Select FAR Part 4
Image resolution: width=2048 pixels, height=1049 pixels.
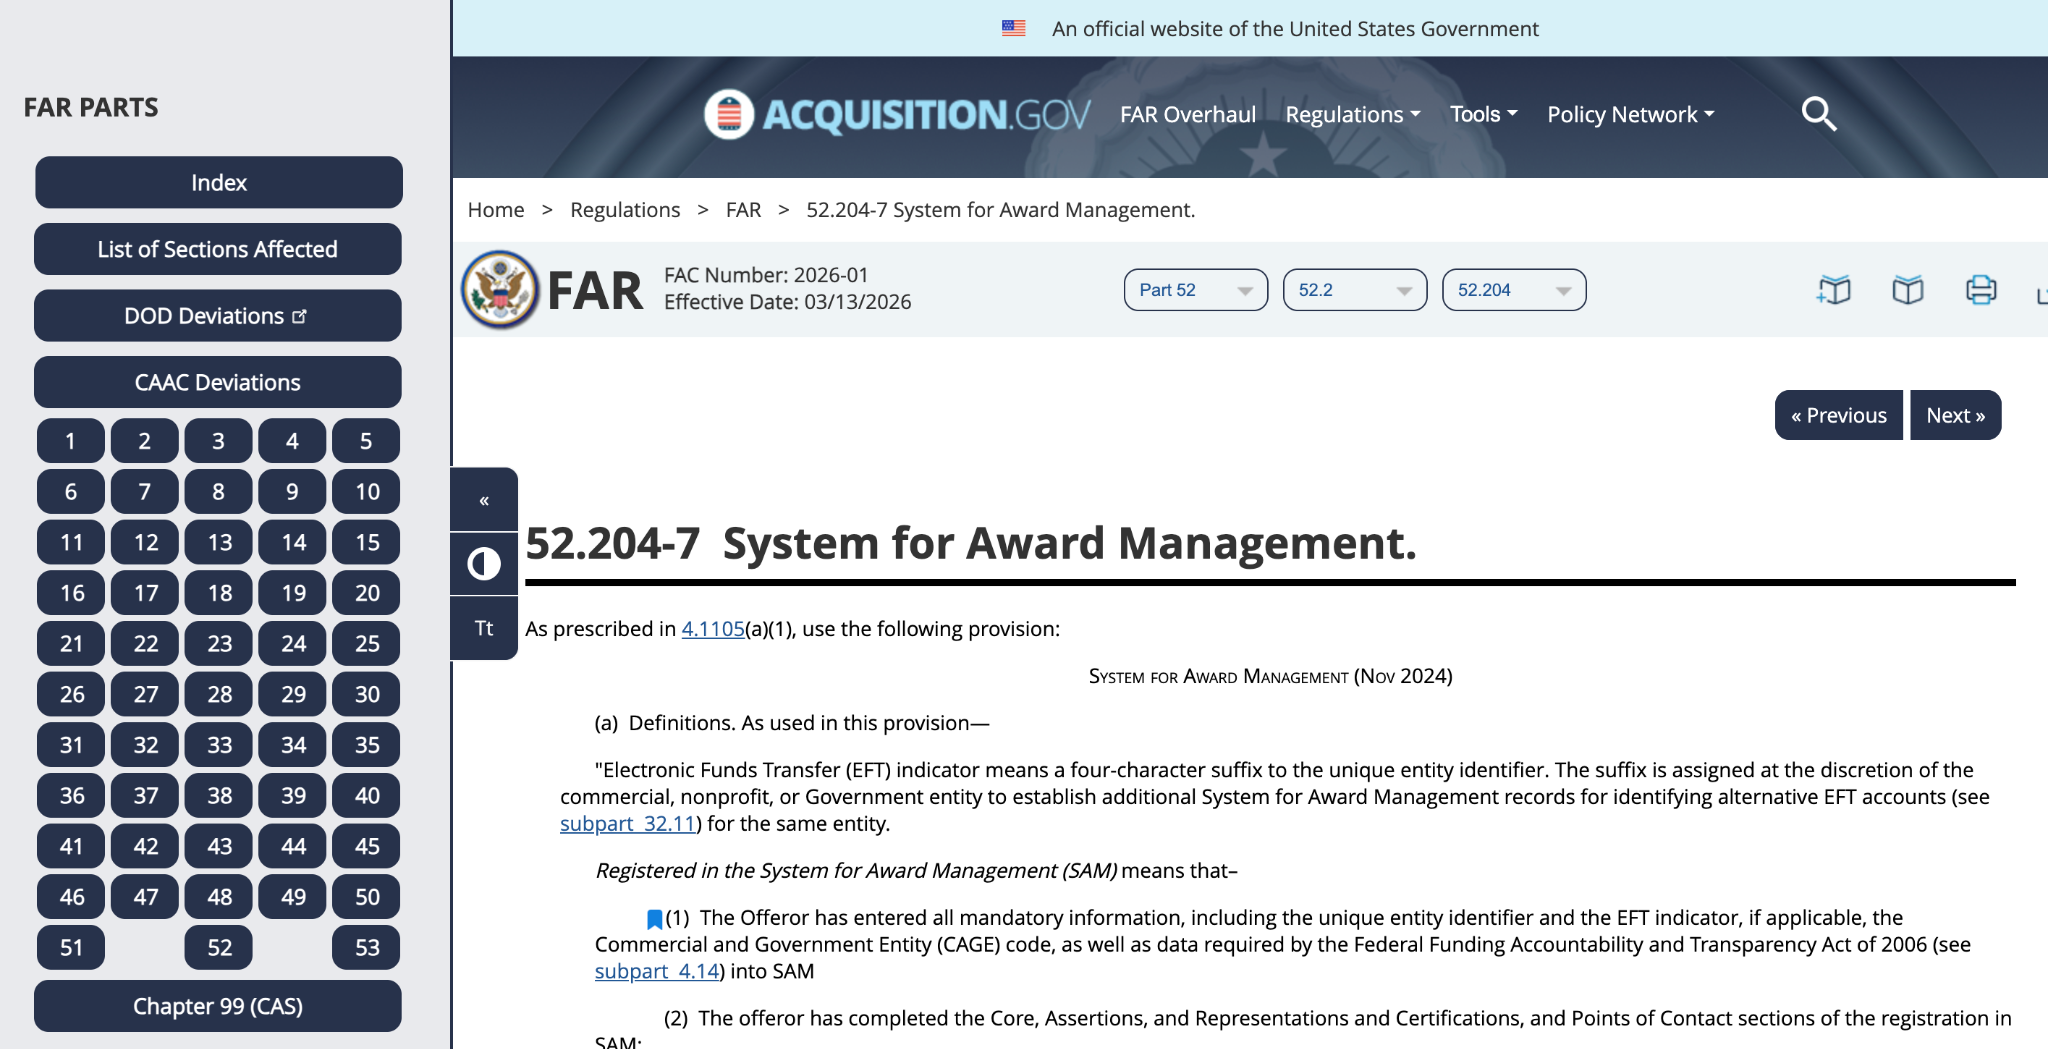coord(292,441)
